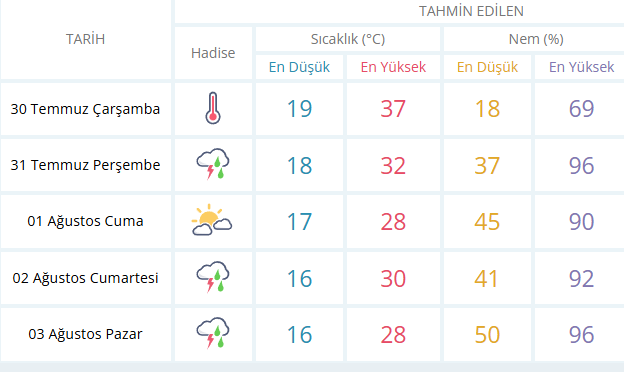
Task: Click the Nem (%) header
Action: tap(536, 39)
